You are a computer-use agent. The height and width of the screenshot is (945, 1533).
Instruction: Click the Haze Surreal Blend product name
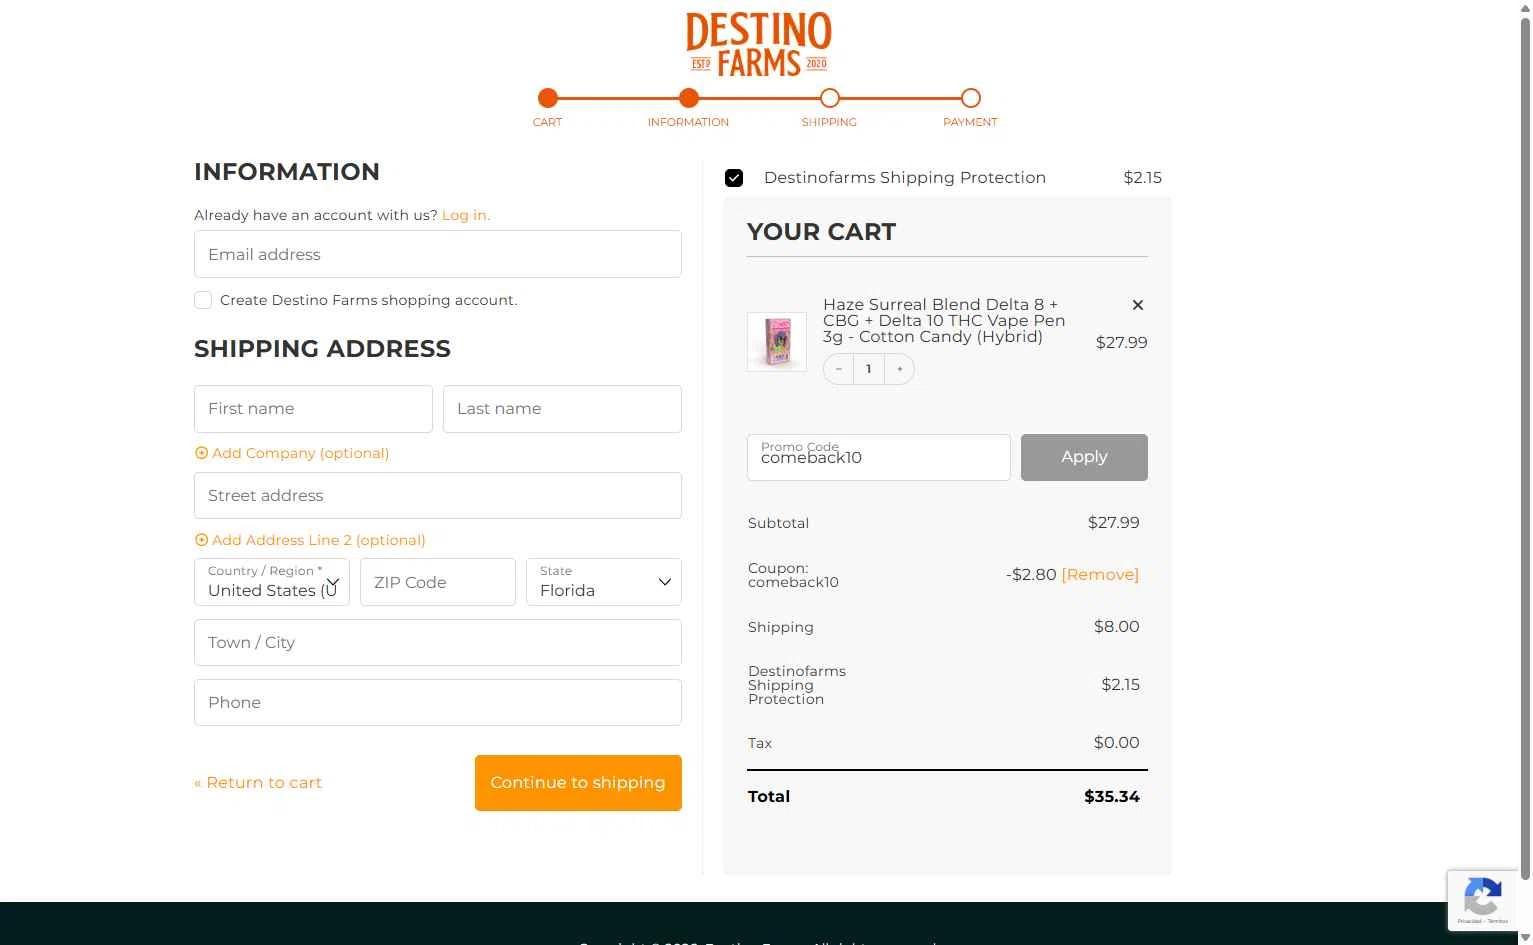point(944,320)
